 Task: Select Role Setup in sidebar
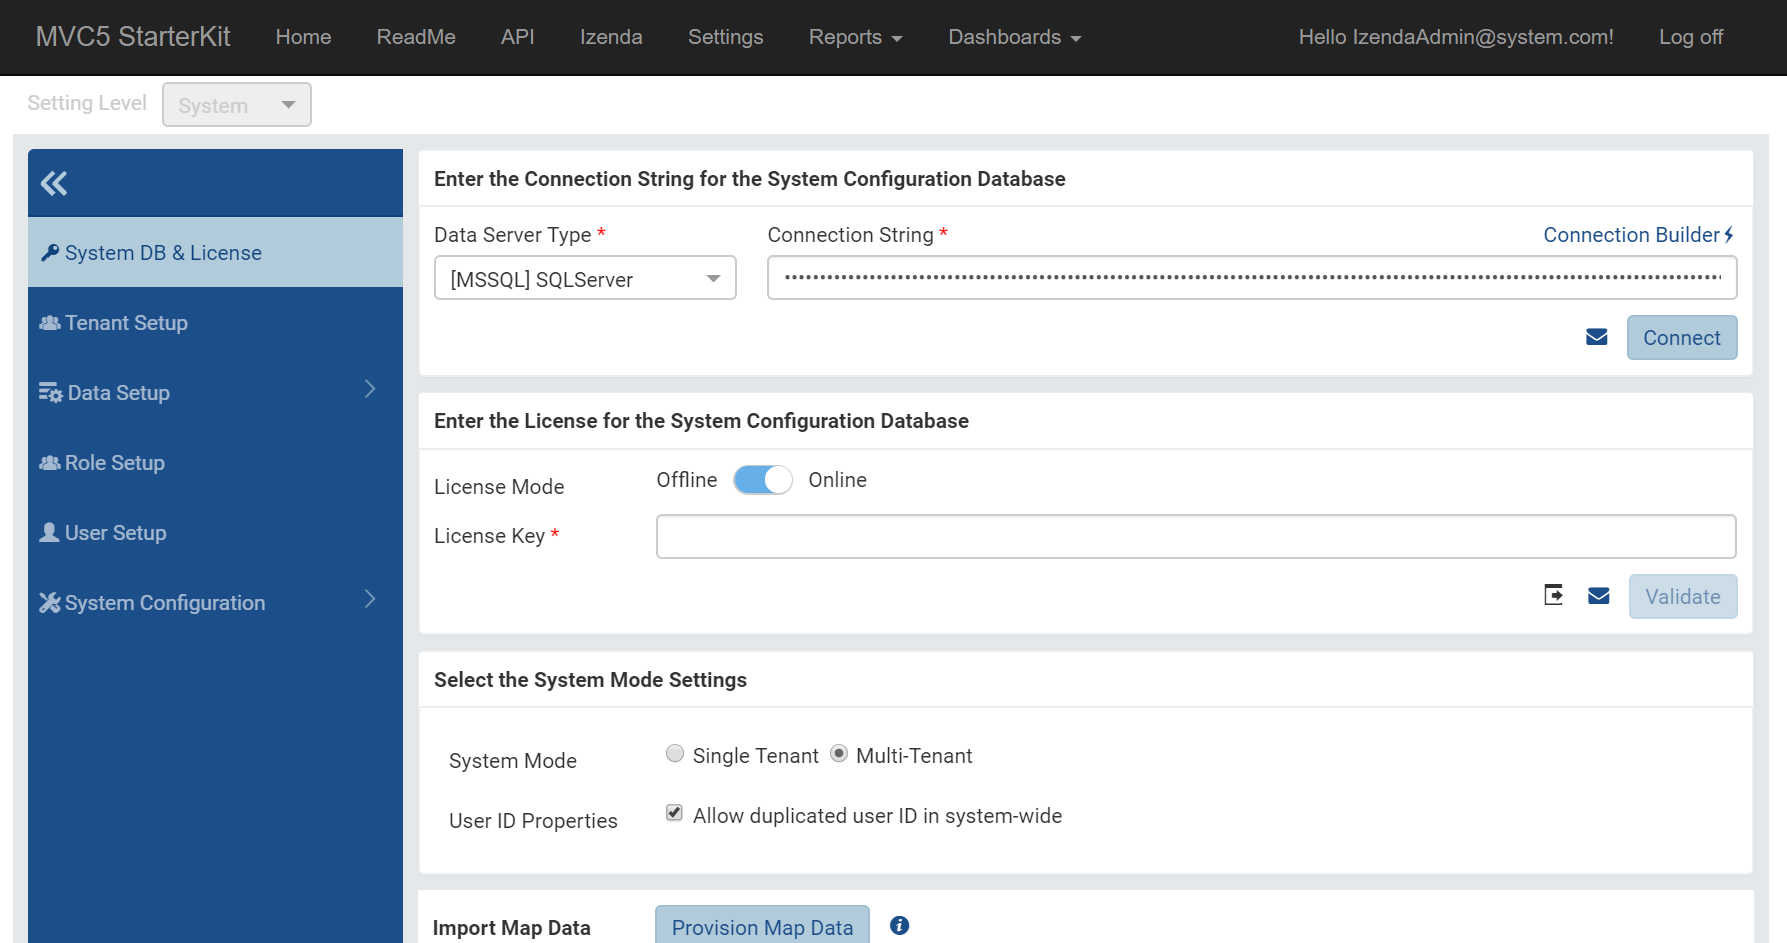coord(215,462)
